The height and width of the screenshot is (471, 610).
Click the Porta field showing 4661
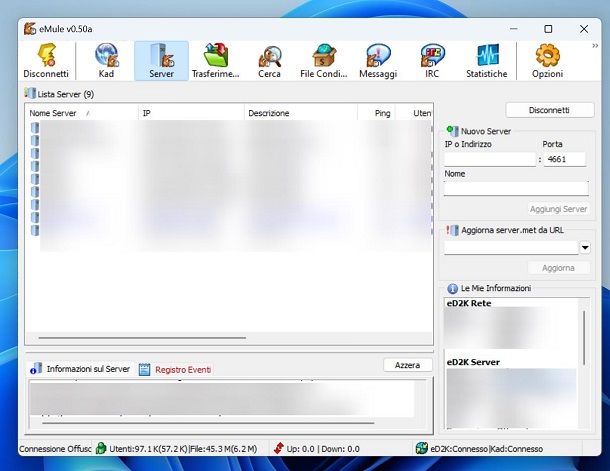[x=564, y=159]
